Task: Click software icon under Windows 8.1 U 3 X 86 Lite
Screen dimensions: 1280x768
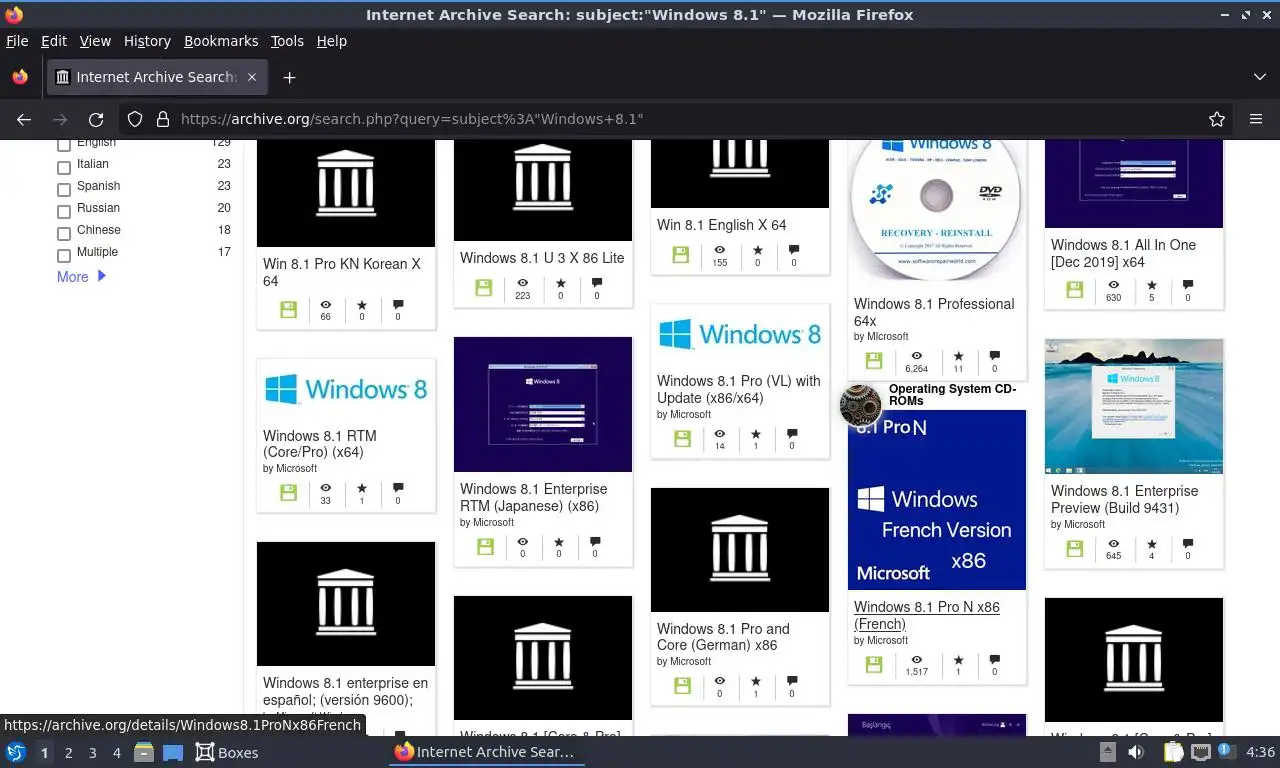Action: tap(484, 288)
